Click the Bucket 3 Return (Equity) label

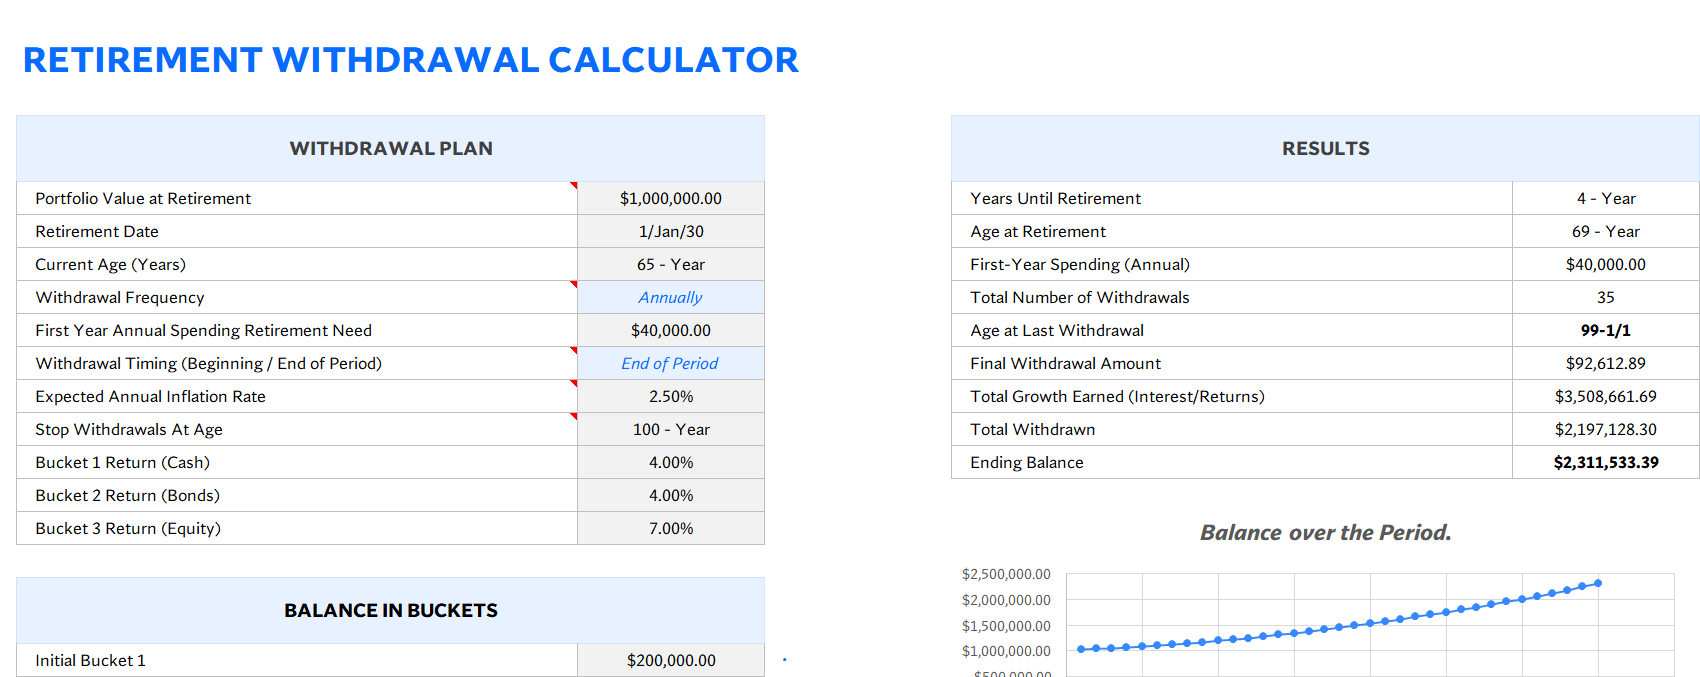coord(128,528)
